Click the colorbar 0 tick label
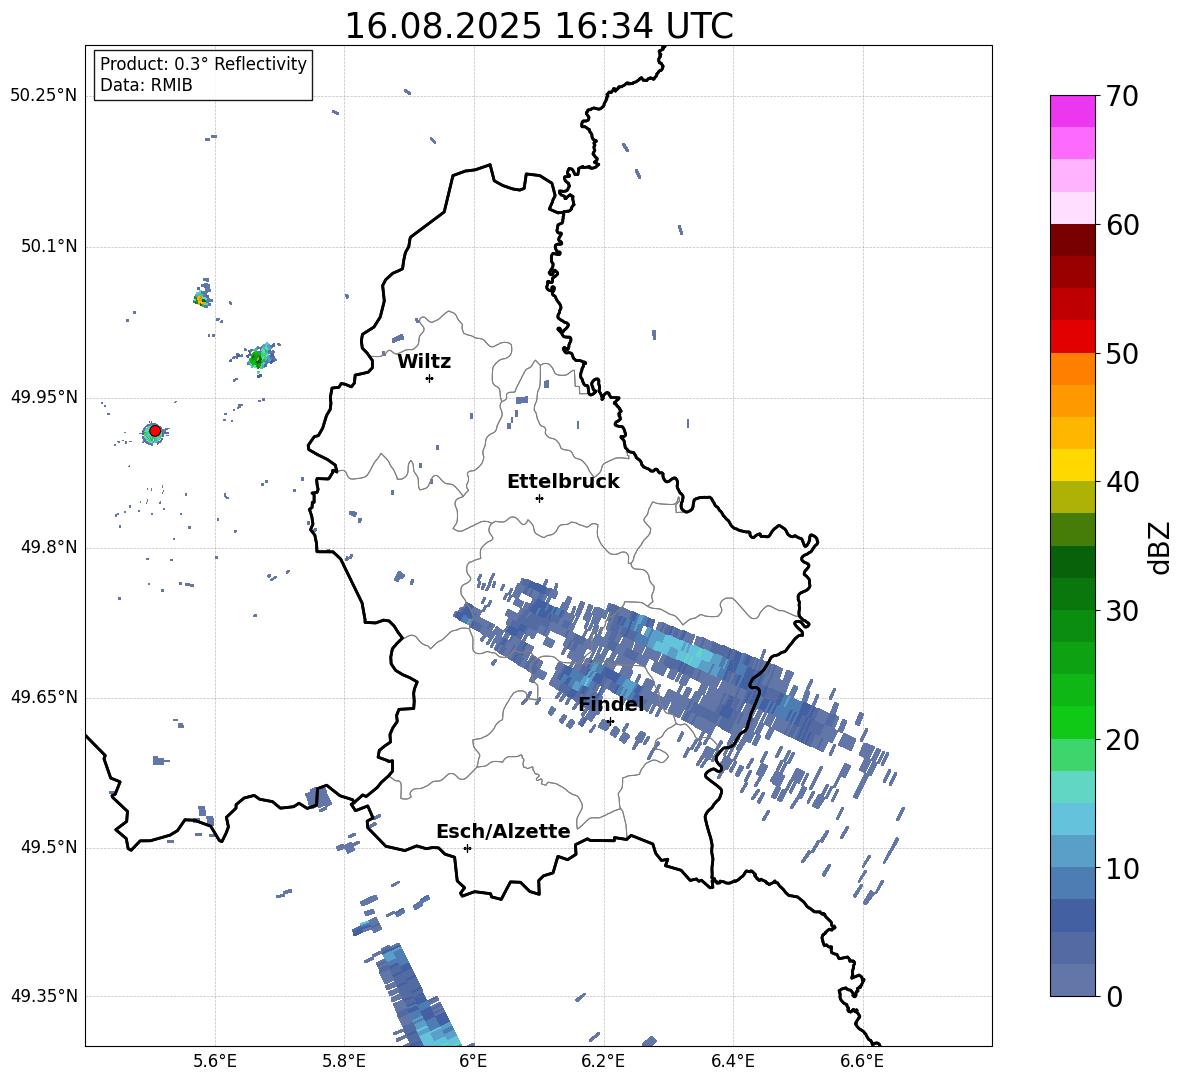The width and height of the screenshot is (1184, 1081). tap(1114, 997)
